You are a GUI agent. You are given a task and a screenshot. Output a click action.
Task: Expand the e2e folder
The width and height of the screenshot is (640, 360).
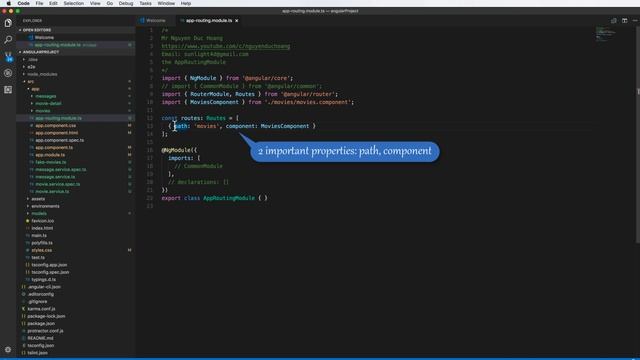tap(31, 67)
